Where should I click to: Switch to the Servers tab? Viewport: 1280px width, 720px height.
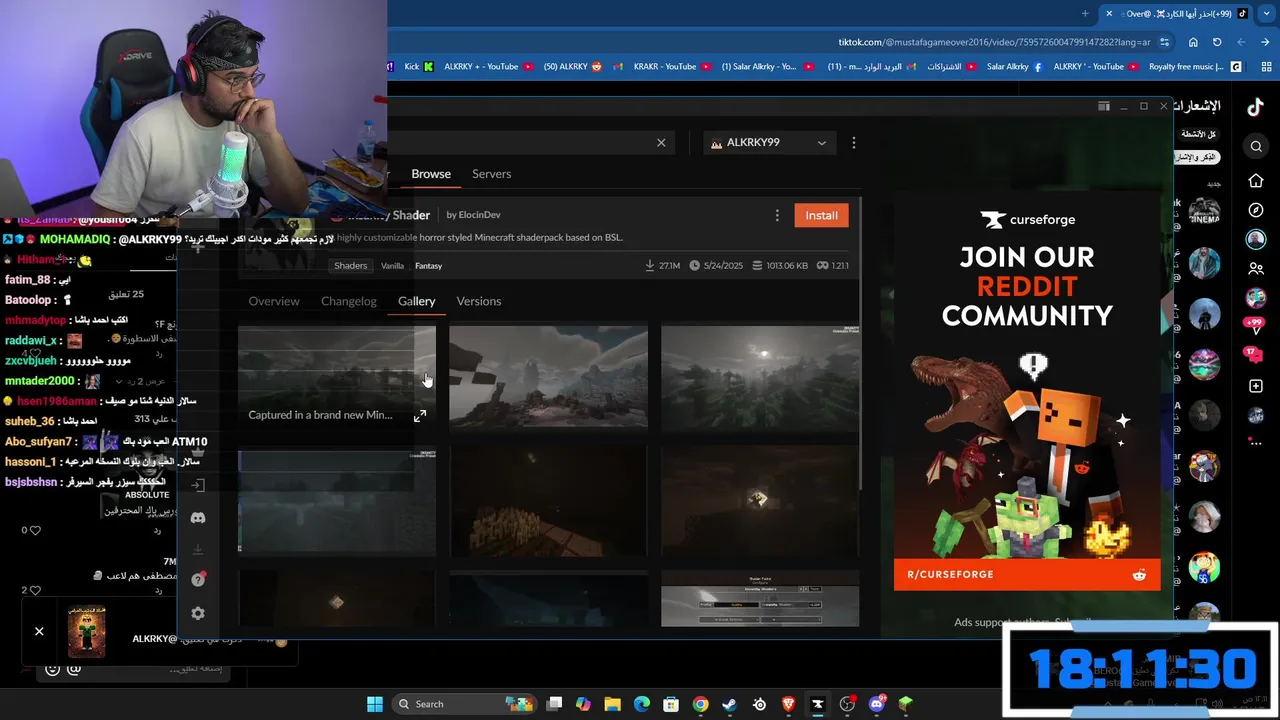click(491, 174)
